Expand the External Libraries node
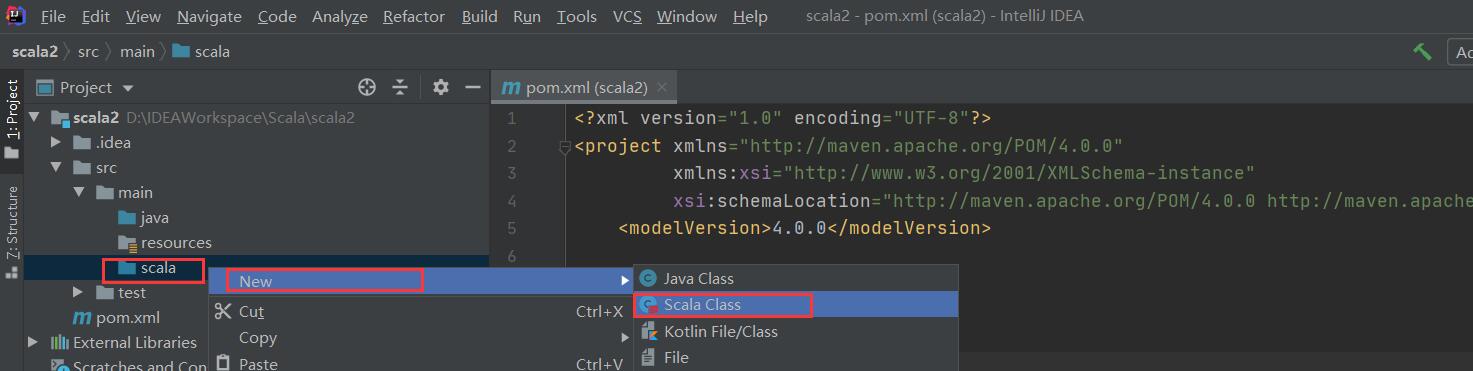 tap(33, 342)
